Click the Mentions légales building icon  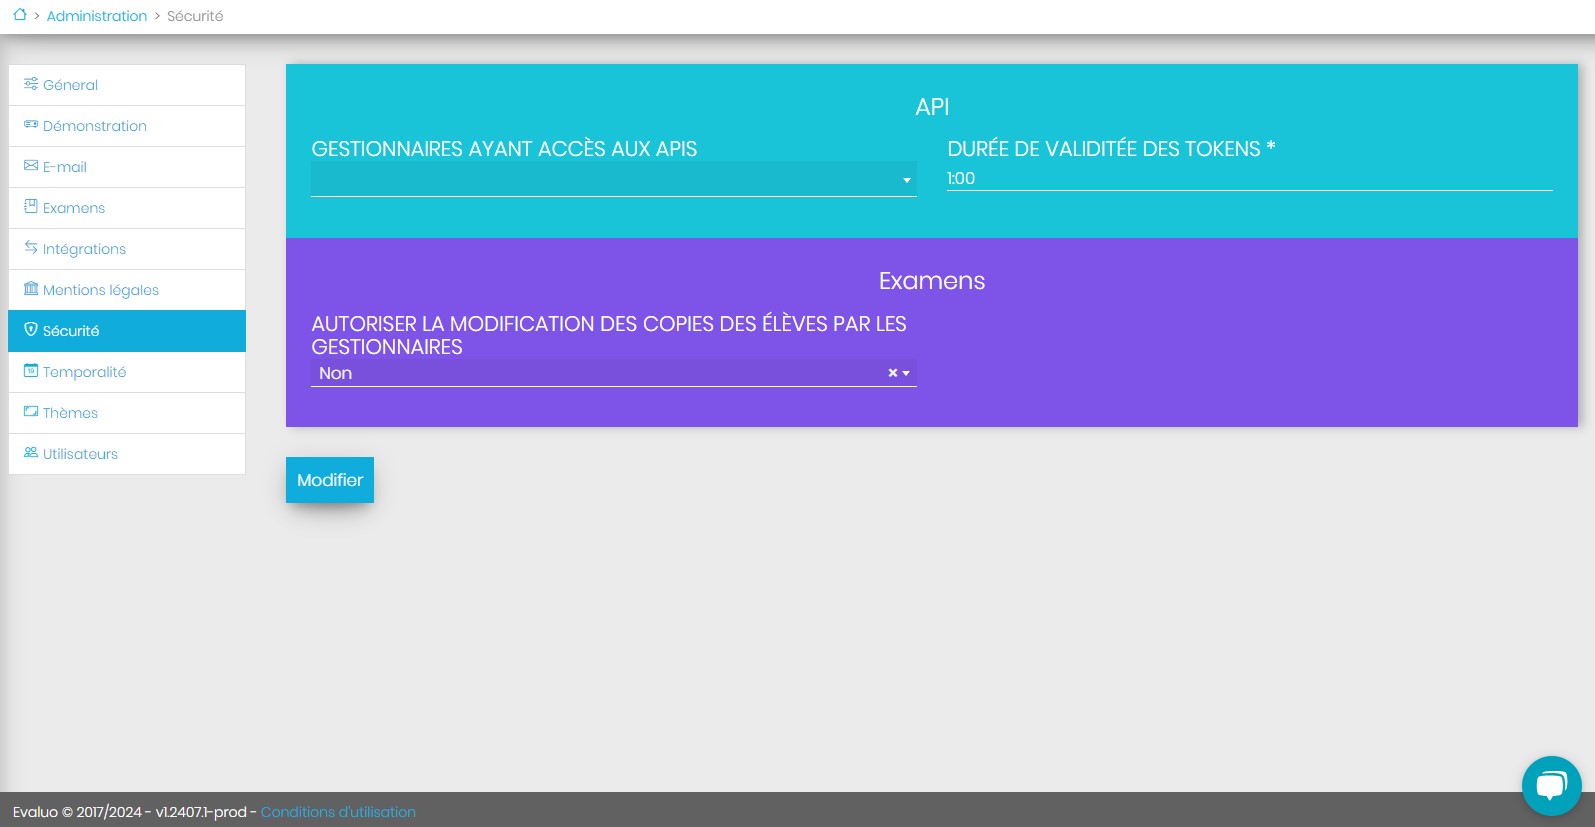point(31,289)
